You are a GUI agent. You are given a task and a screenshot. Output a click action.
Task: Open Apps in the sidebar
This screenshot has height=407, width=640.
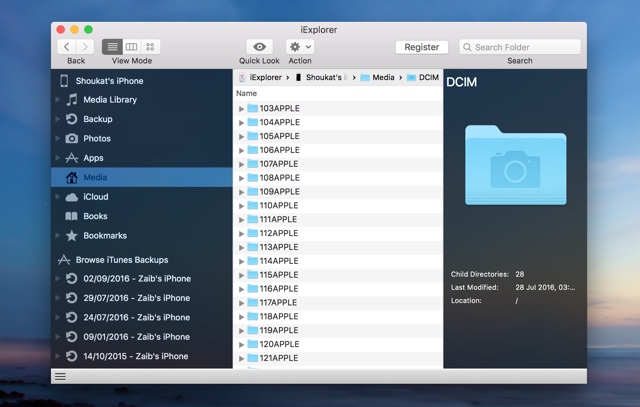pos(84,158)
